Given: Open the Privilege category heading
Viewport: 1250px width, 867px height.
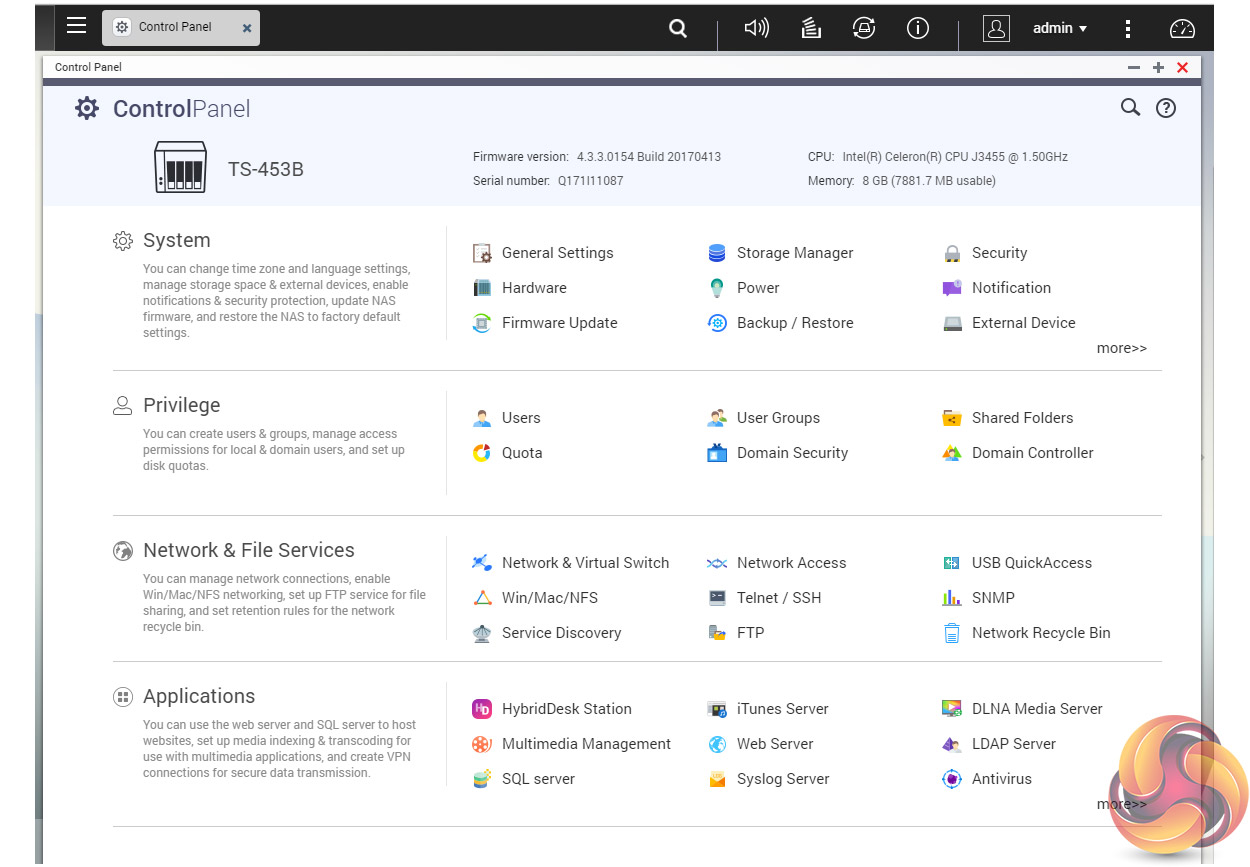Looking at the screenshot, I should point(181,405).
